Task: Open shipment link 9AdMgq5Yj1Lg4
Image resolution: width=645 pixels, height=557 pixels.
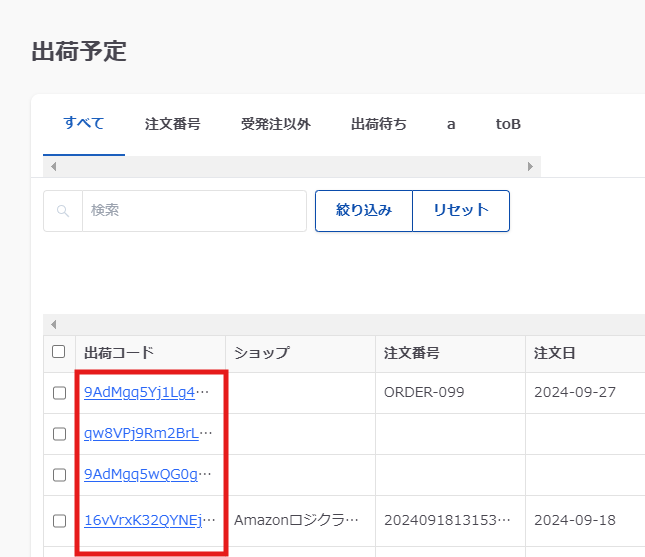Action: coord(146,392)
